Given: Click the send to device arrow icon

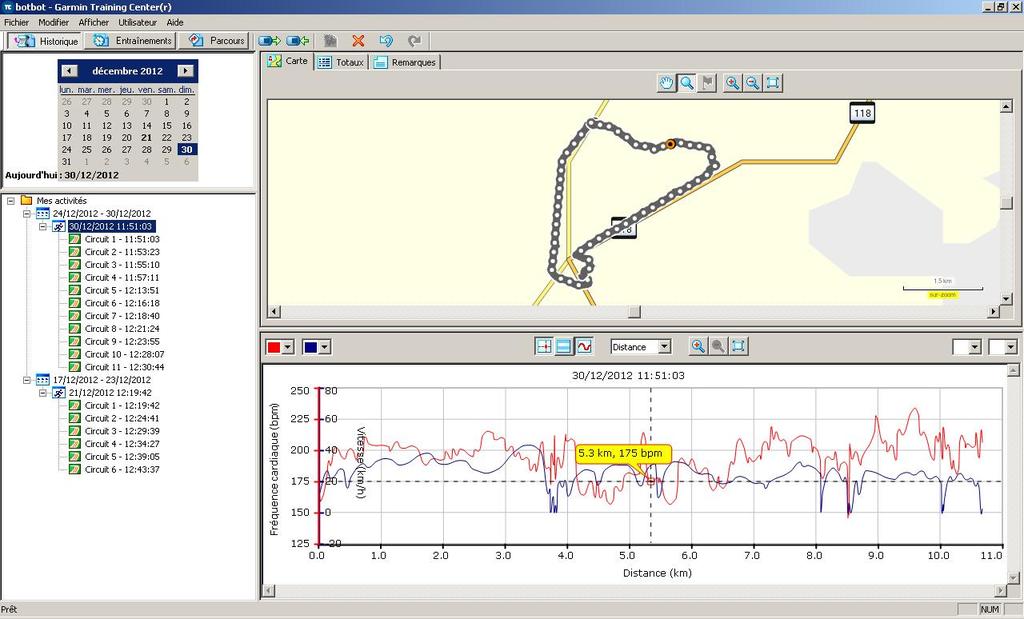Looking at the screenshot, I should (269, 41).
